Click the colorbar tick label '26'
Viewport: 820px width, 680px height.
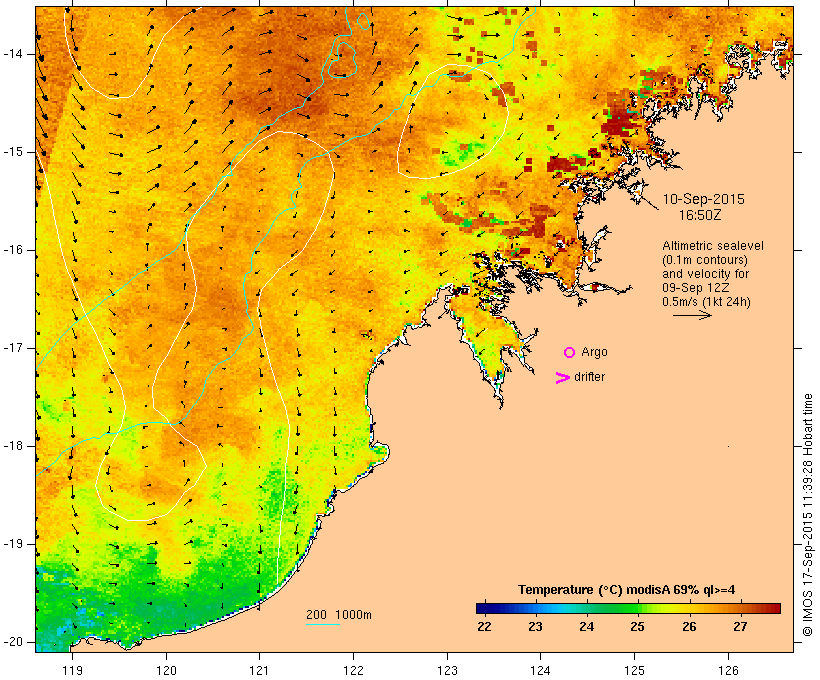(689, 627)
